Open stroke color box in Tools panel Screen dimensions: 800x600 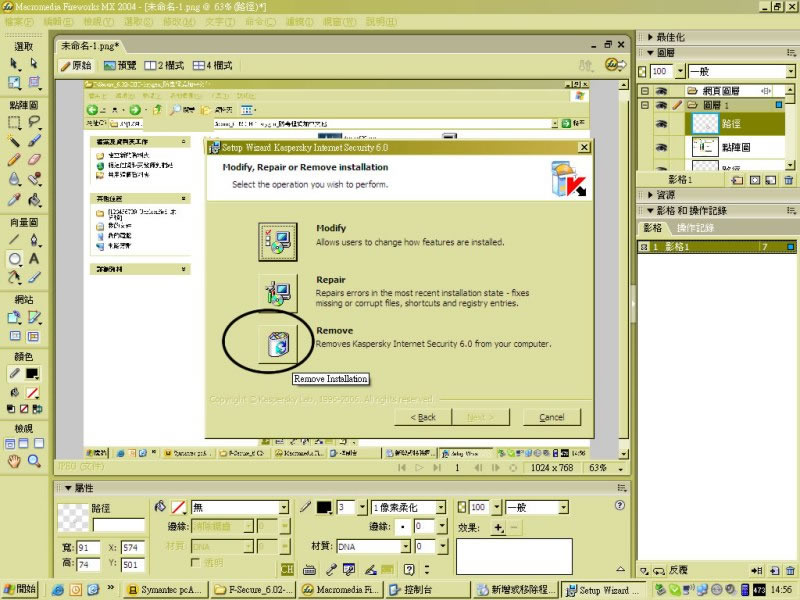[32, 373]
